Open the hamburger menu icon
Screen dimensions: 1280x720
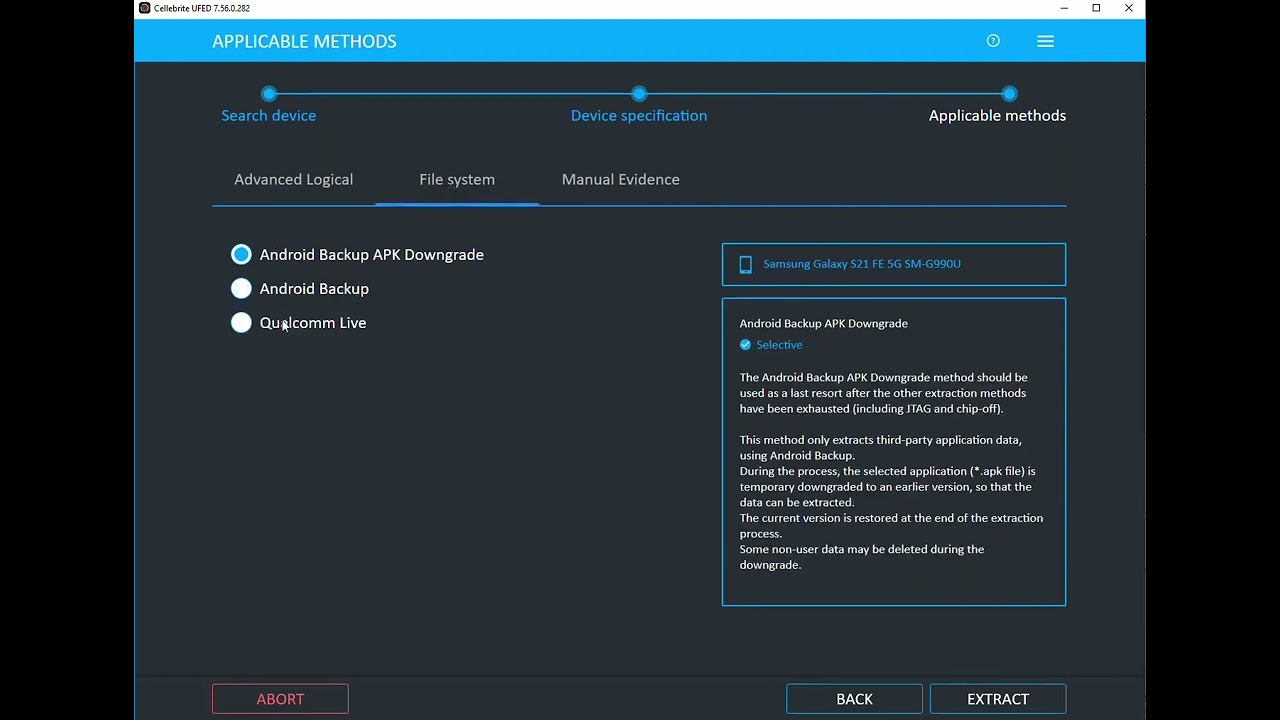[1045, 41]
